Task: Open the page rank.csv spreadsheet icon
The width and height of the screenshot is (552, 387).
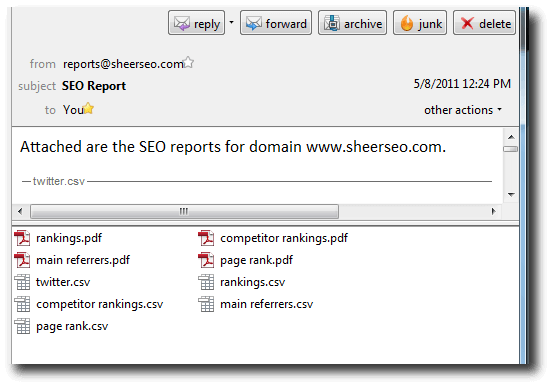Action: point(22,326)
